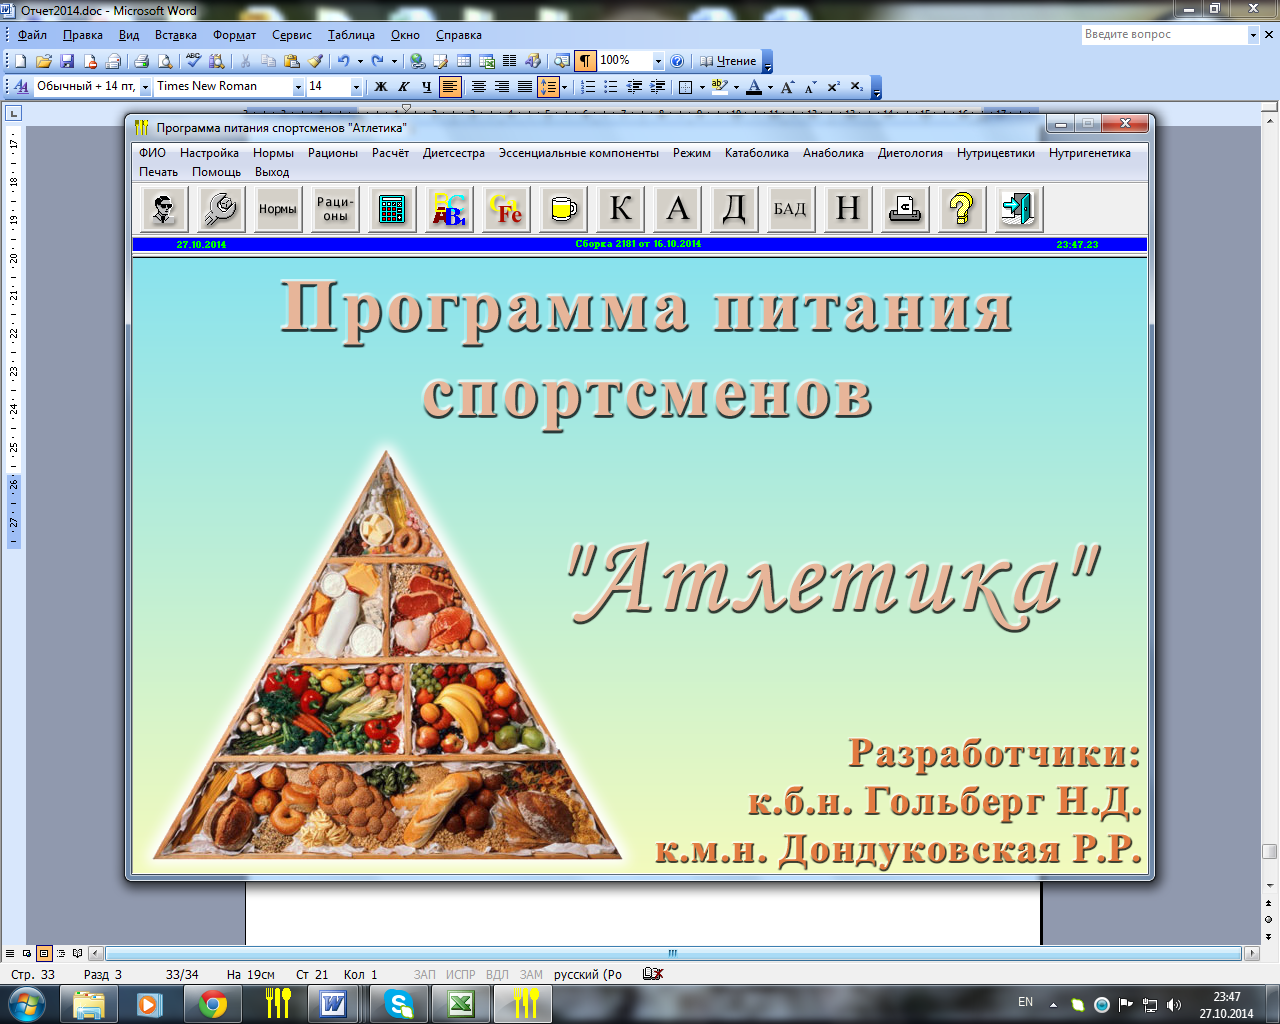The width and height of the screenshot is (1280, 1024).
Task: Open the yellow mug regime icon
Action: [x=563, y=209]
